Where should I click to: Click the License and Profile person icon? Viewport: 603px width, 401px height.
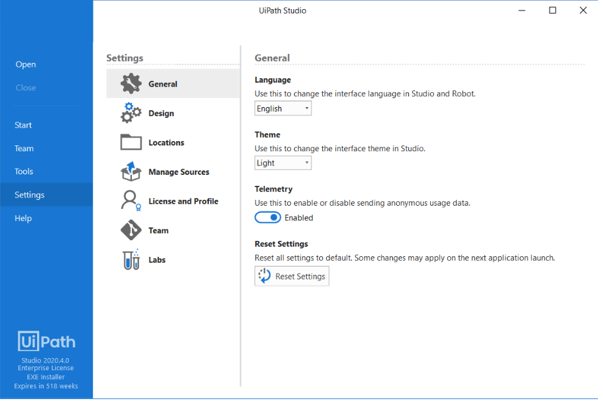pyautogui.click(x=131, y=201)
